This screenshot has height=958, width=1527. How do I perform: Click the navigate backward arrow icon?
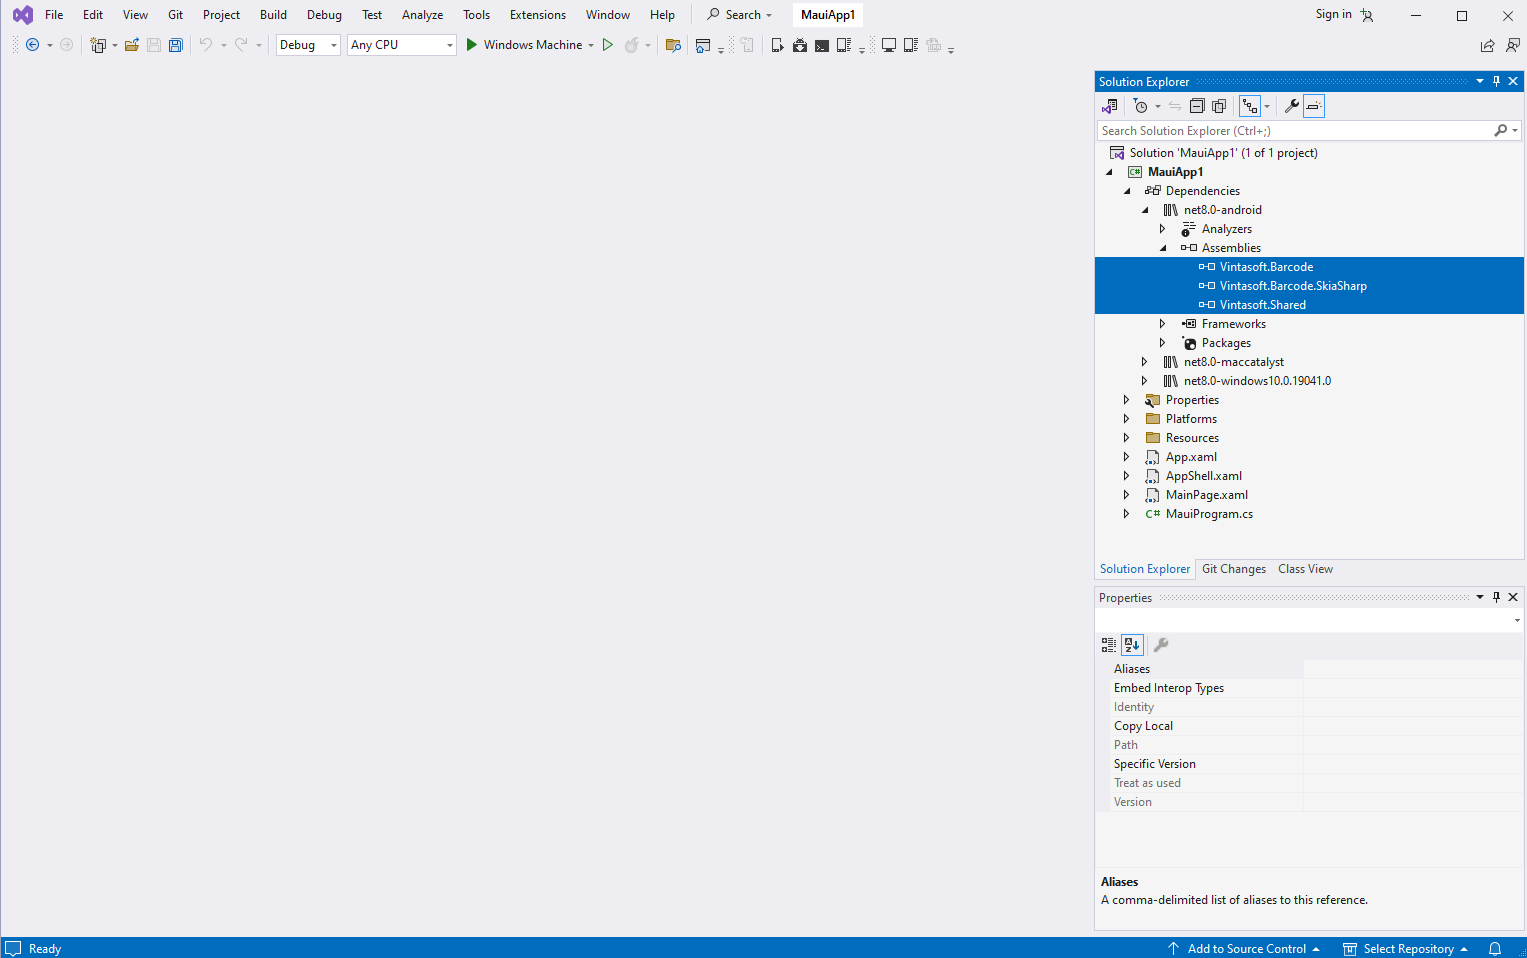coord(32,45)
